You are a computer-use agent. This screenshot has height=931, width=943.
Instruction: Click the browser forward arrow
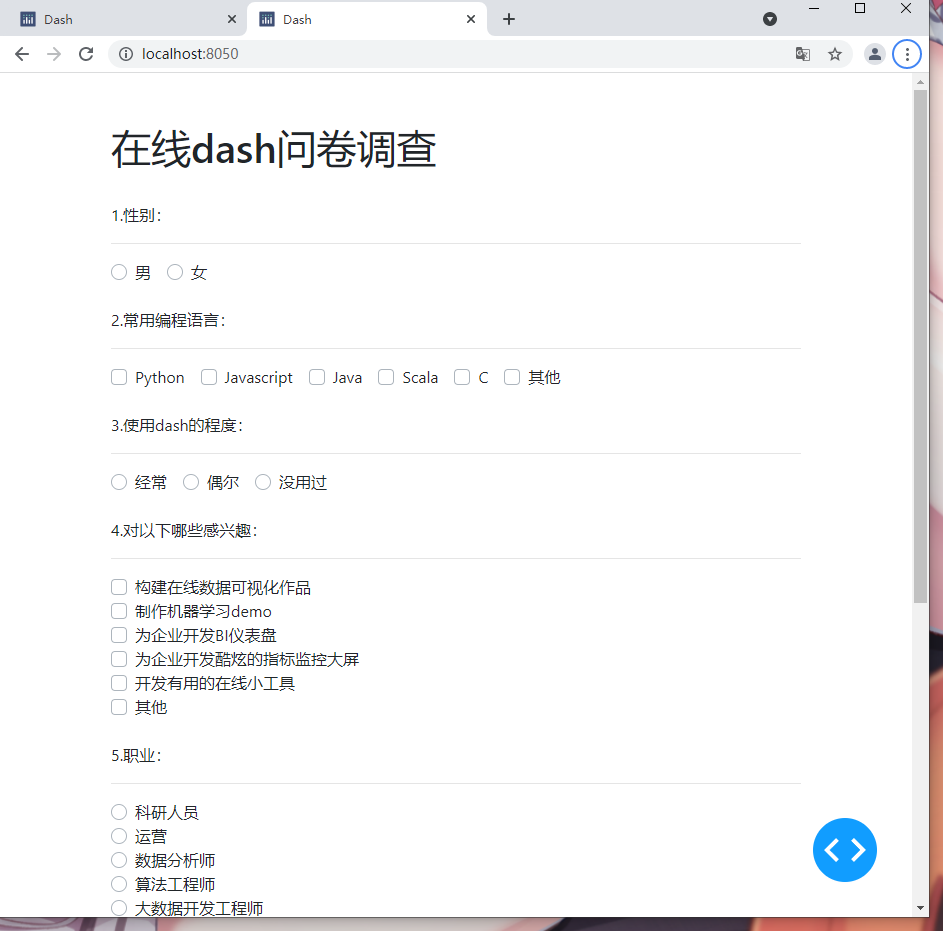[x=54, y=54]
